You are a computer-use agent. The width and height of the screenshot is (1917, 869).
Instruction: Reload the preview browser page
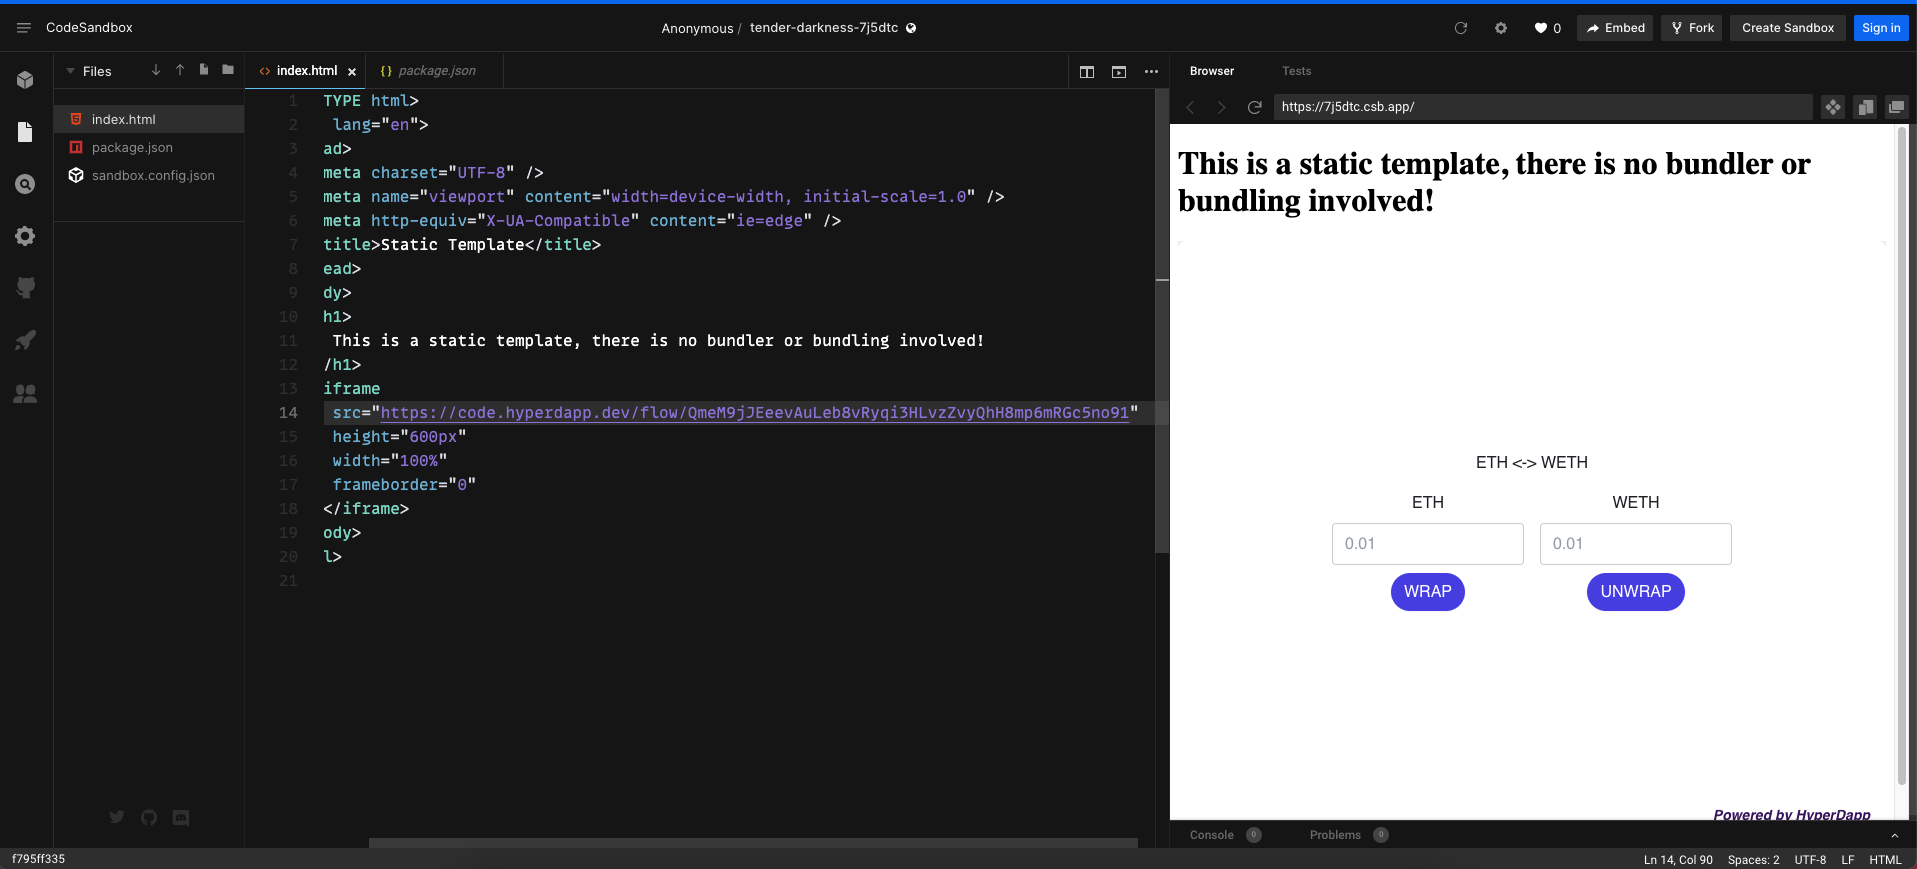(x=1254, y=107)
